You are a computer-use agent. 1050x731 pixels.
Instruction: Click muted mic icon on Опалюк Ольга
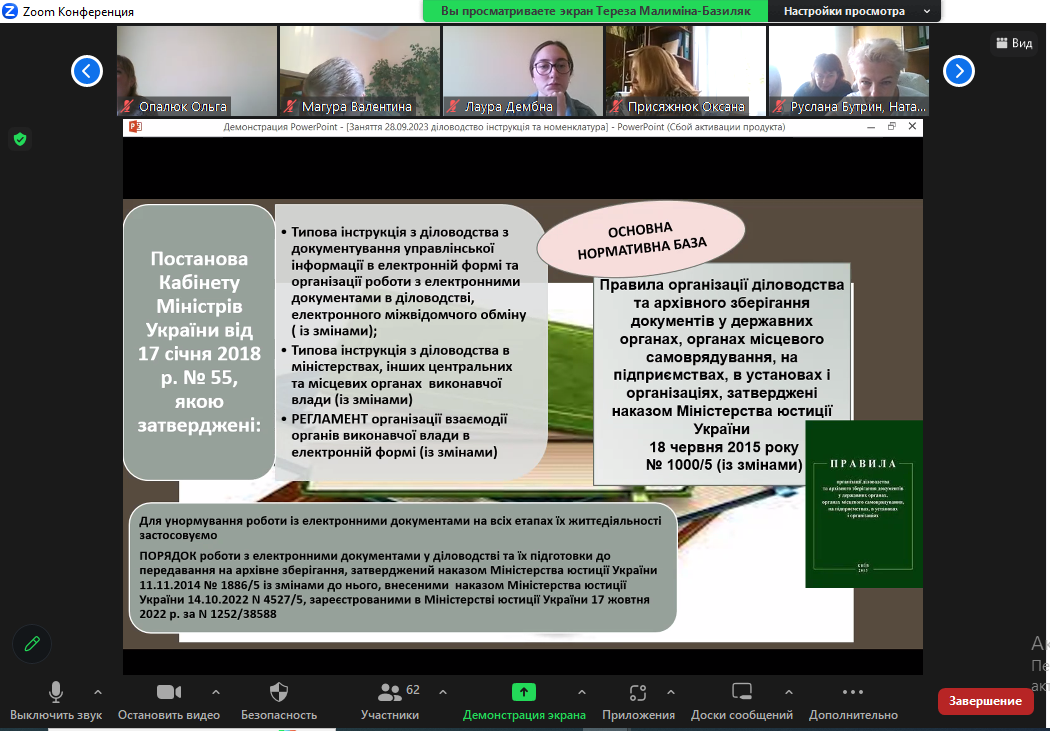[127, 106]
